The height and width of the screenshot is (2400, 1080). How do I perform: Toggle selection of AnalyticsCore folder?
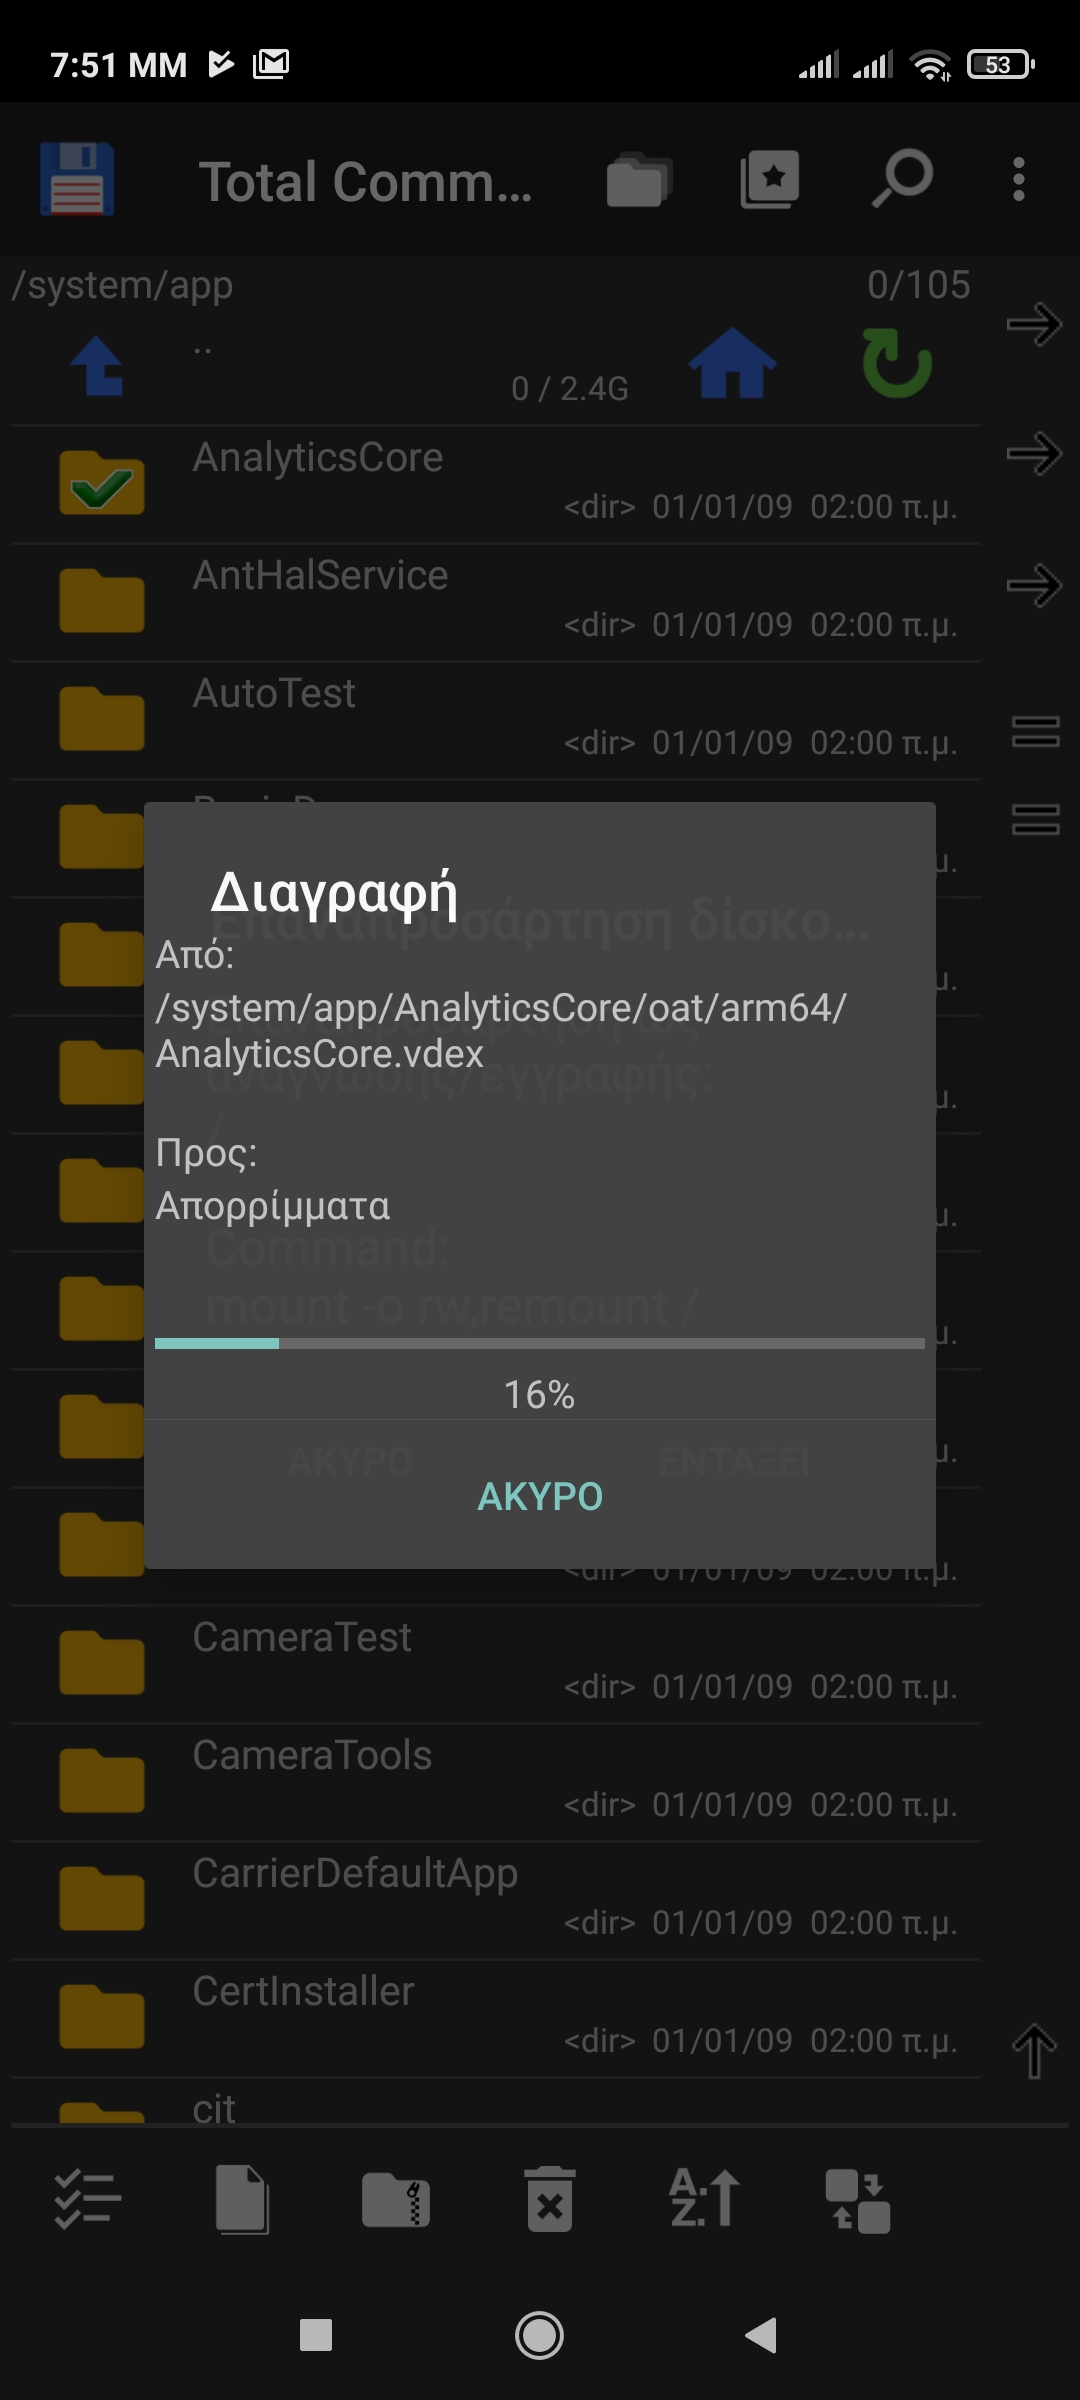(101, 483)
